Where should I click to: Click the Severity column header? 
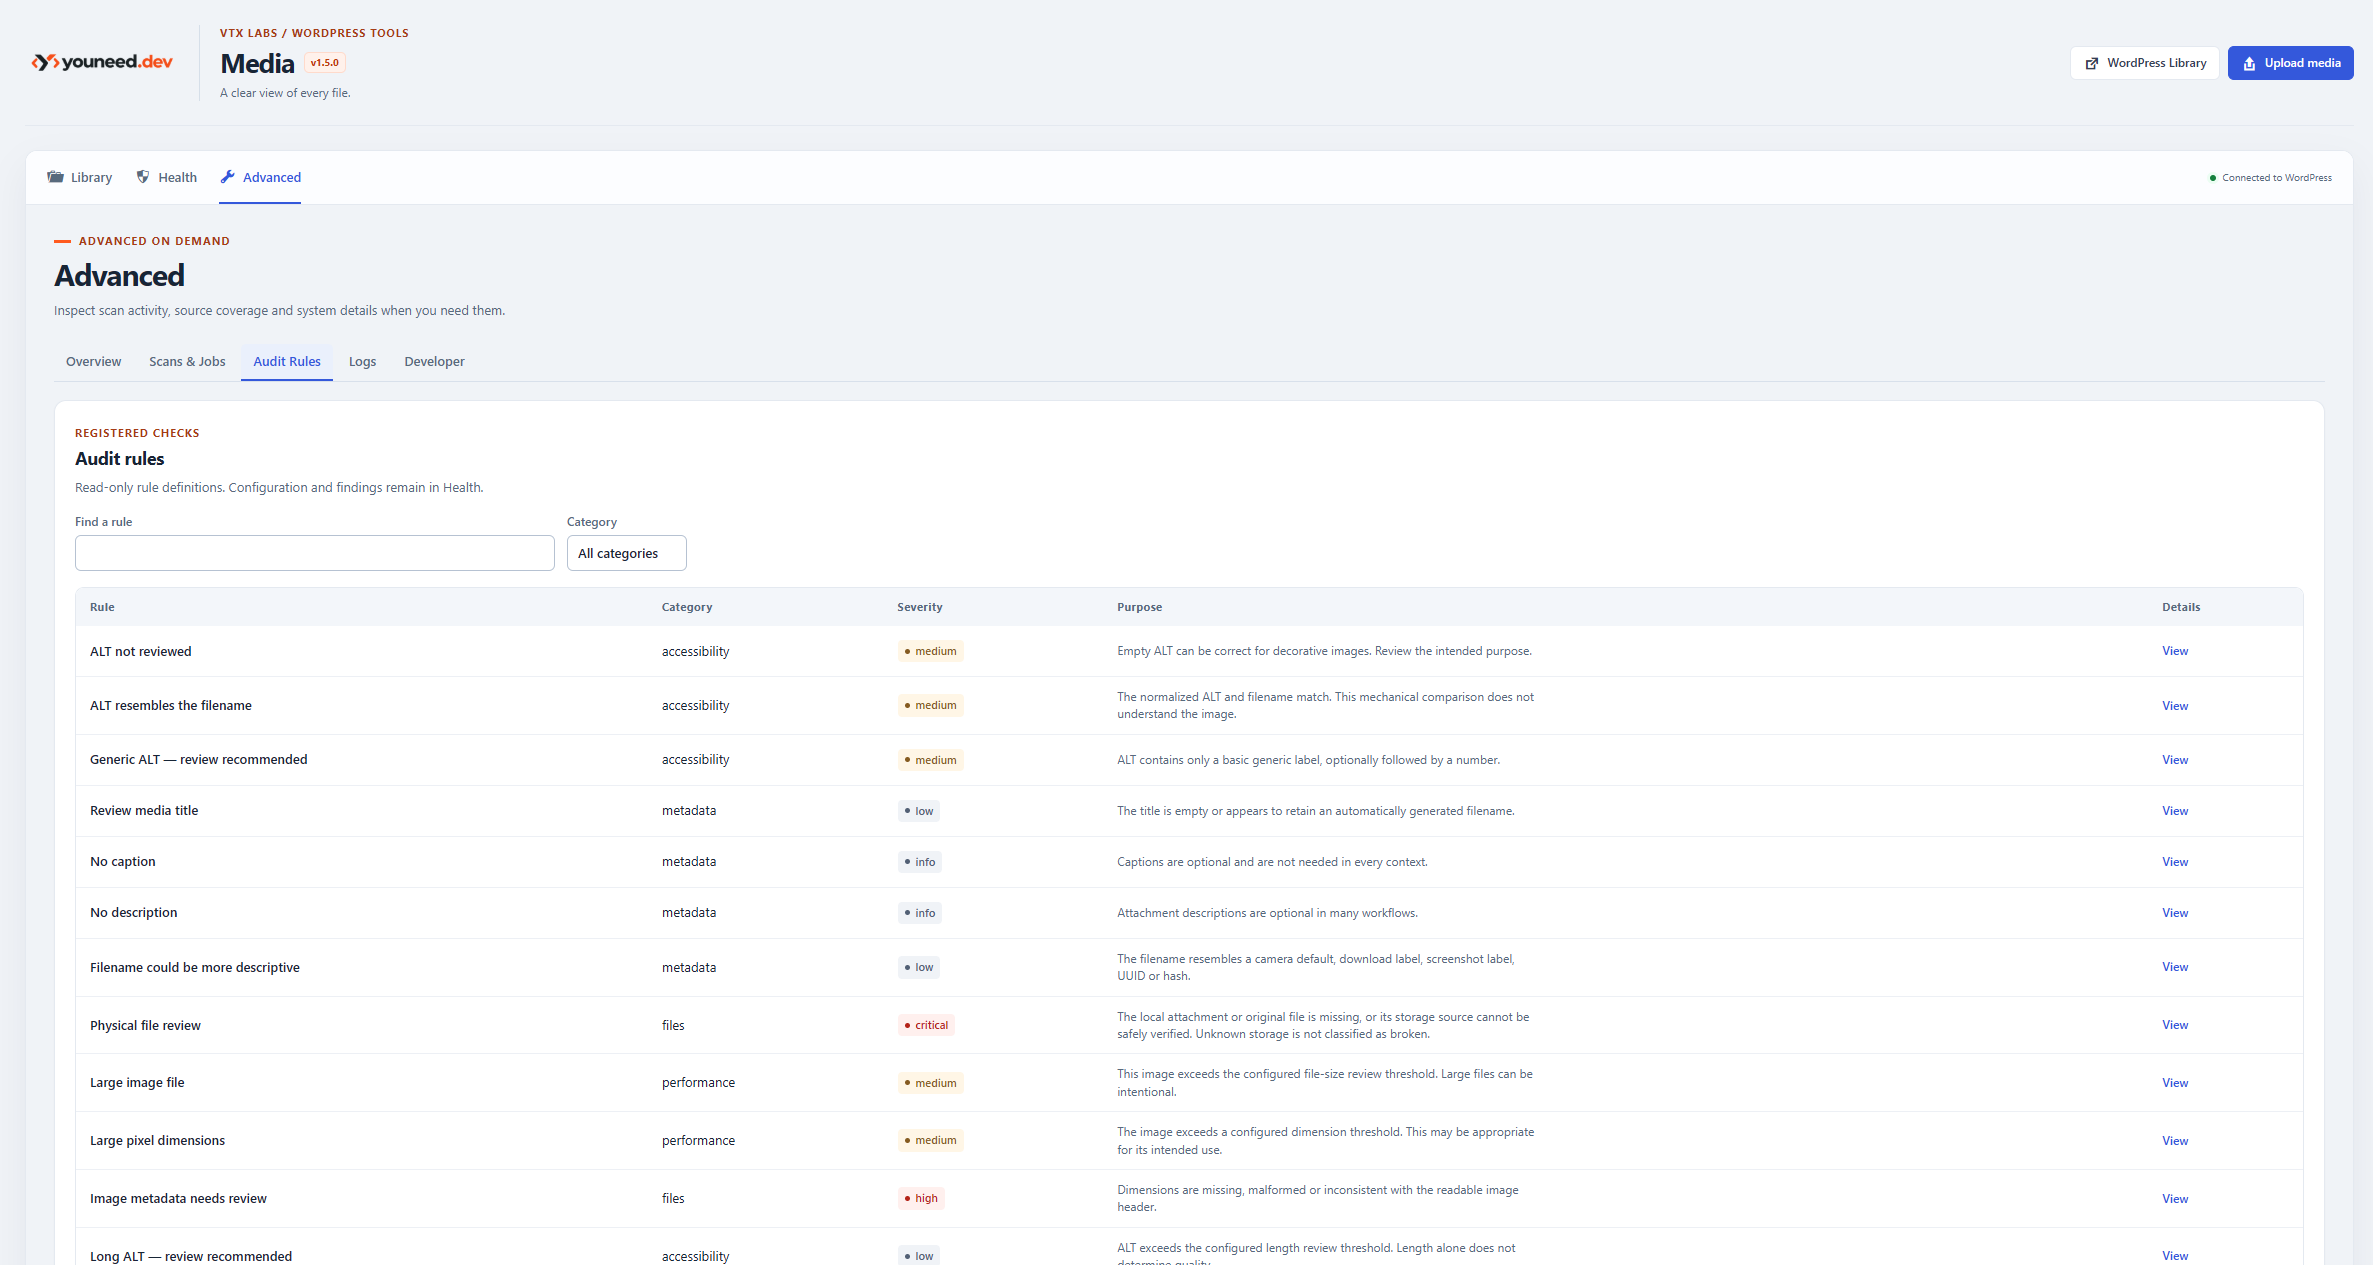[919, 607]
